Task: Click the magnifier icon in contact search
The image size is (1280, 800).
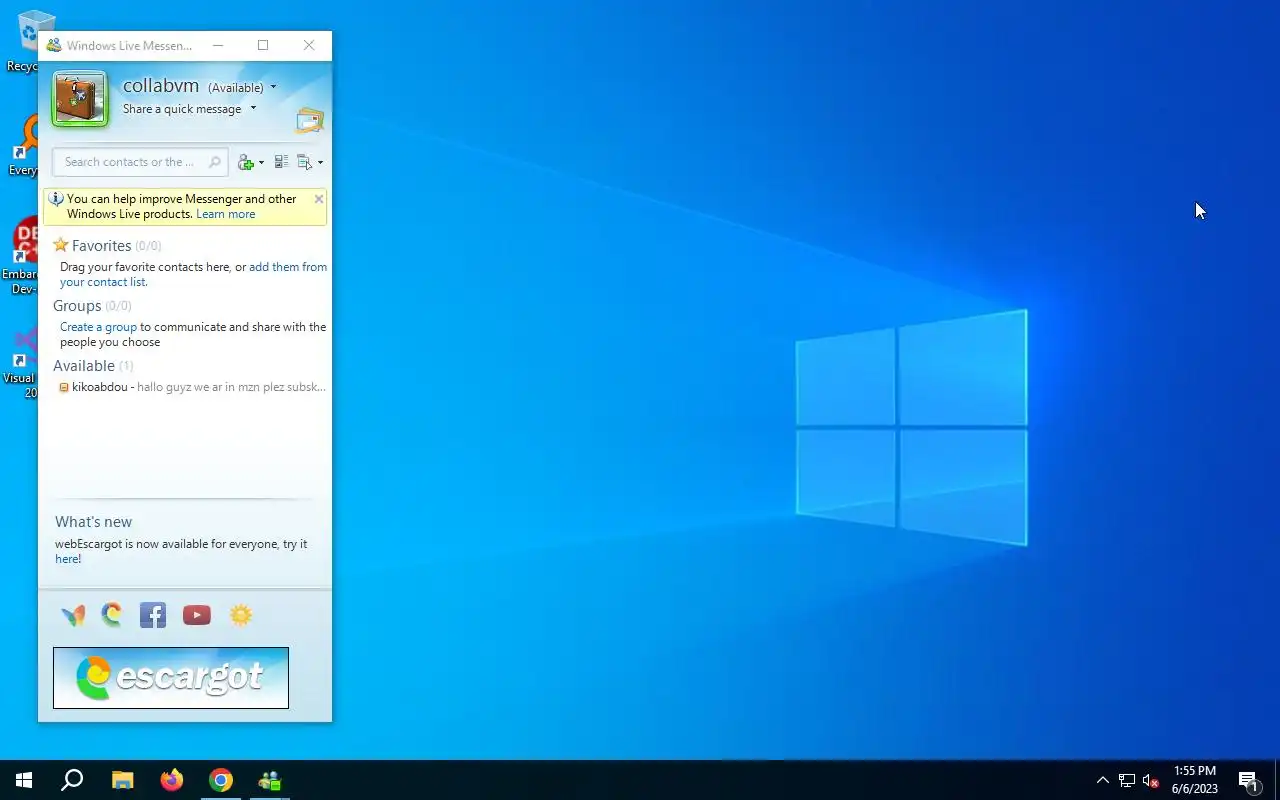Action: [x=215, y=162]
